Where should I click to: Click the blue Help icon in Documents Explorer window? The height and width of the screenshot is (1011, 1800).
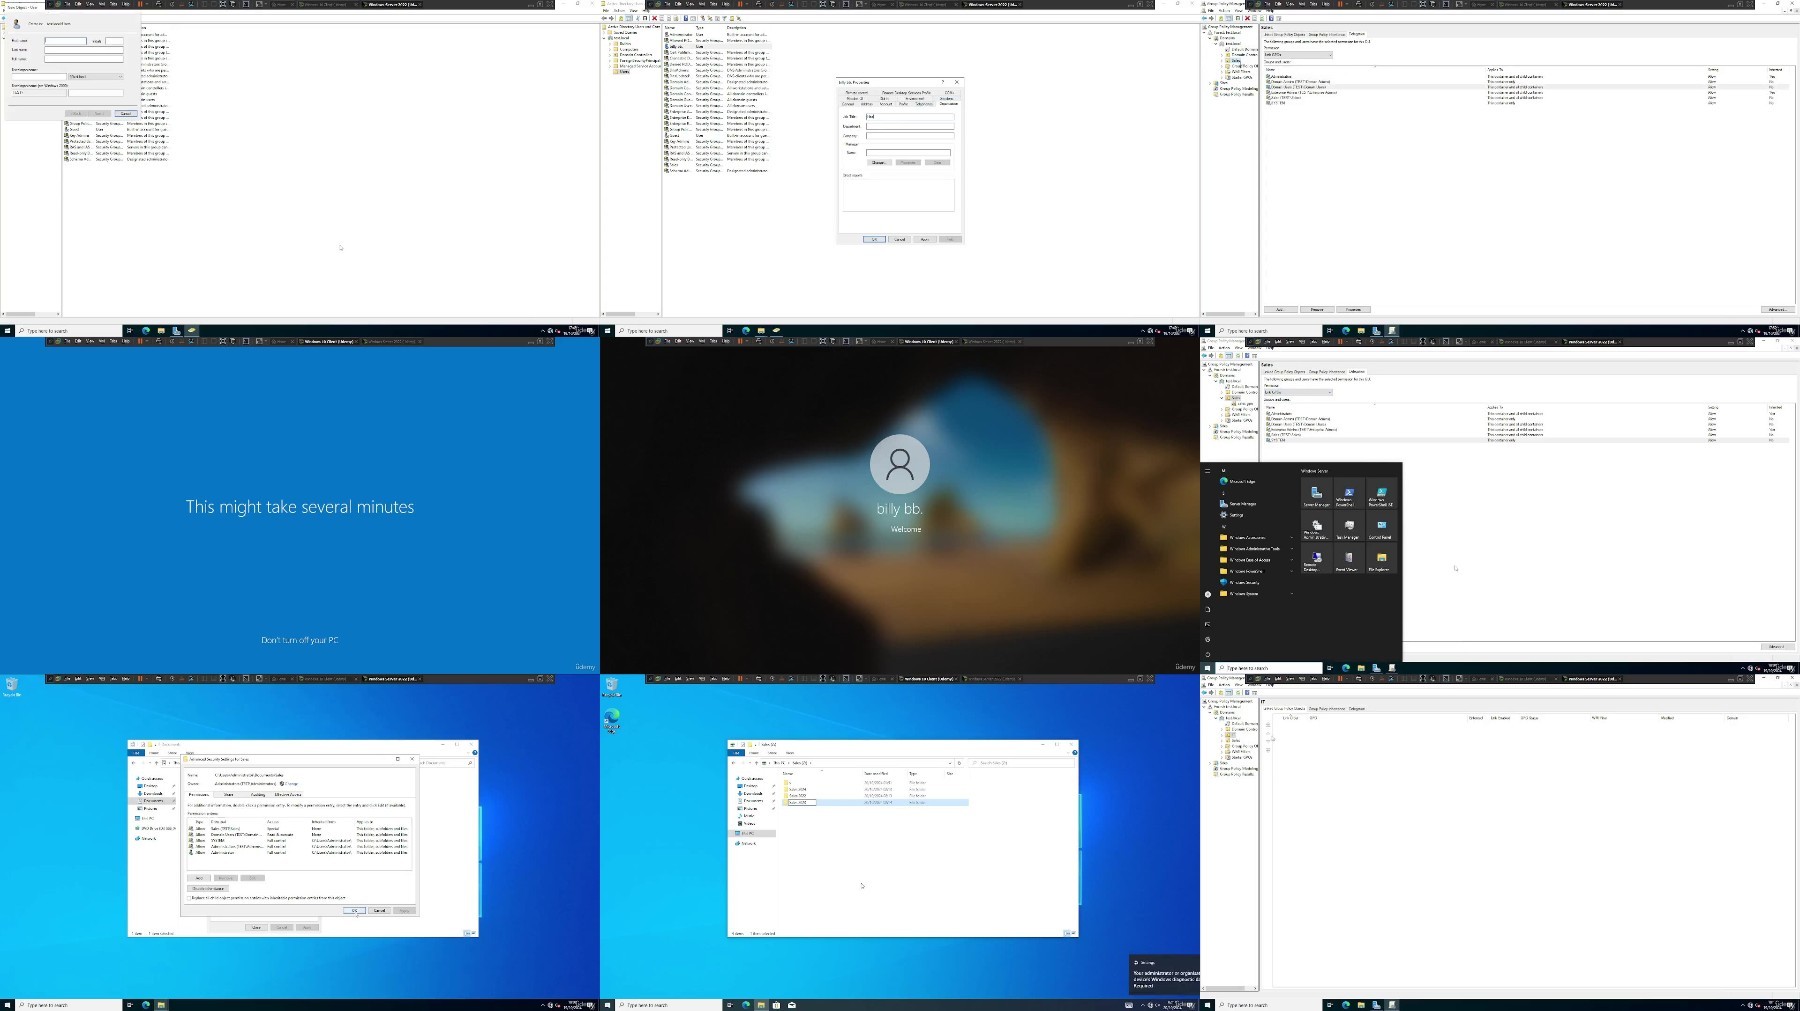pos(474,753)
